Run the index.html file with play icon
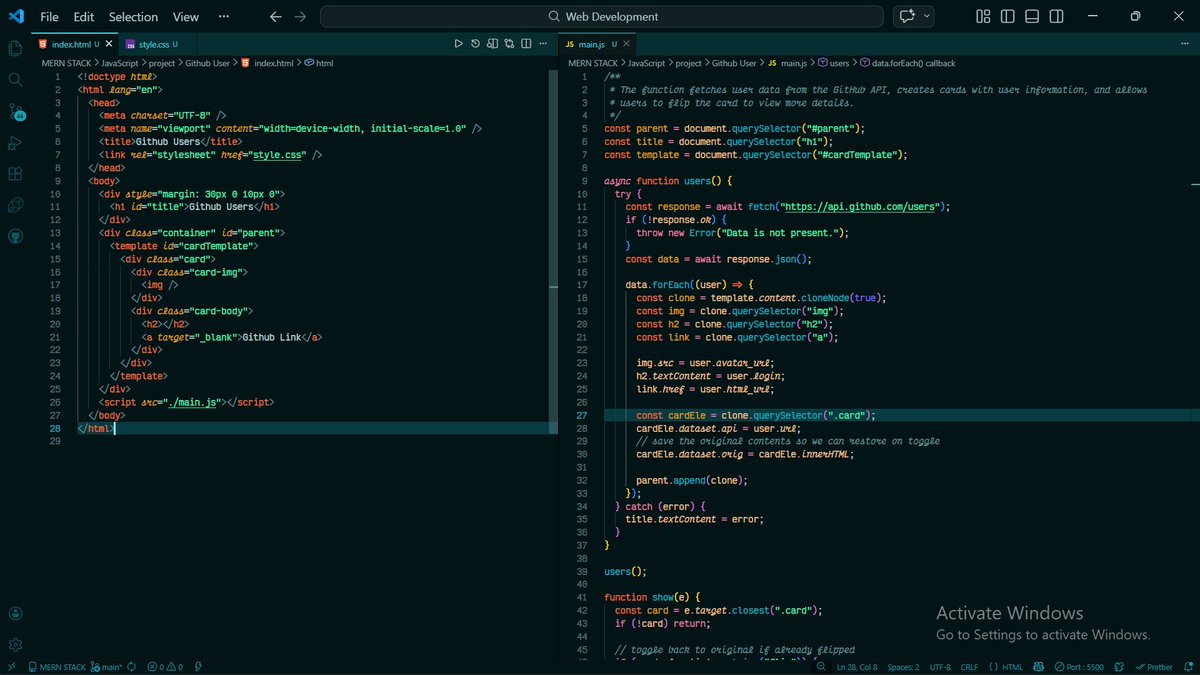 pos(458,44)
